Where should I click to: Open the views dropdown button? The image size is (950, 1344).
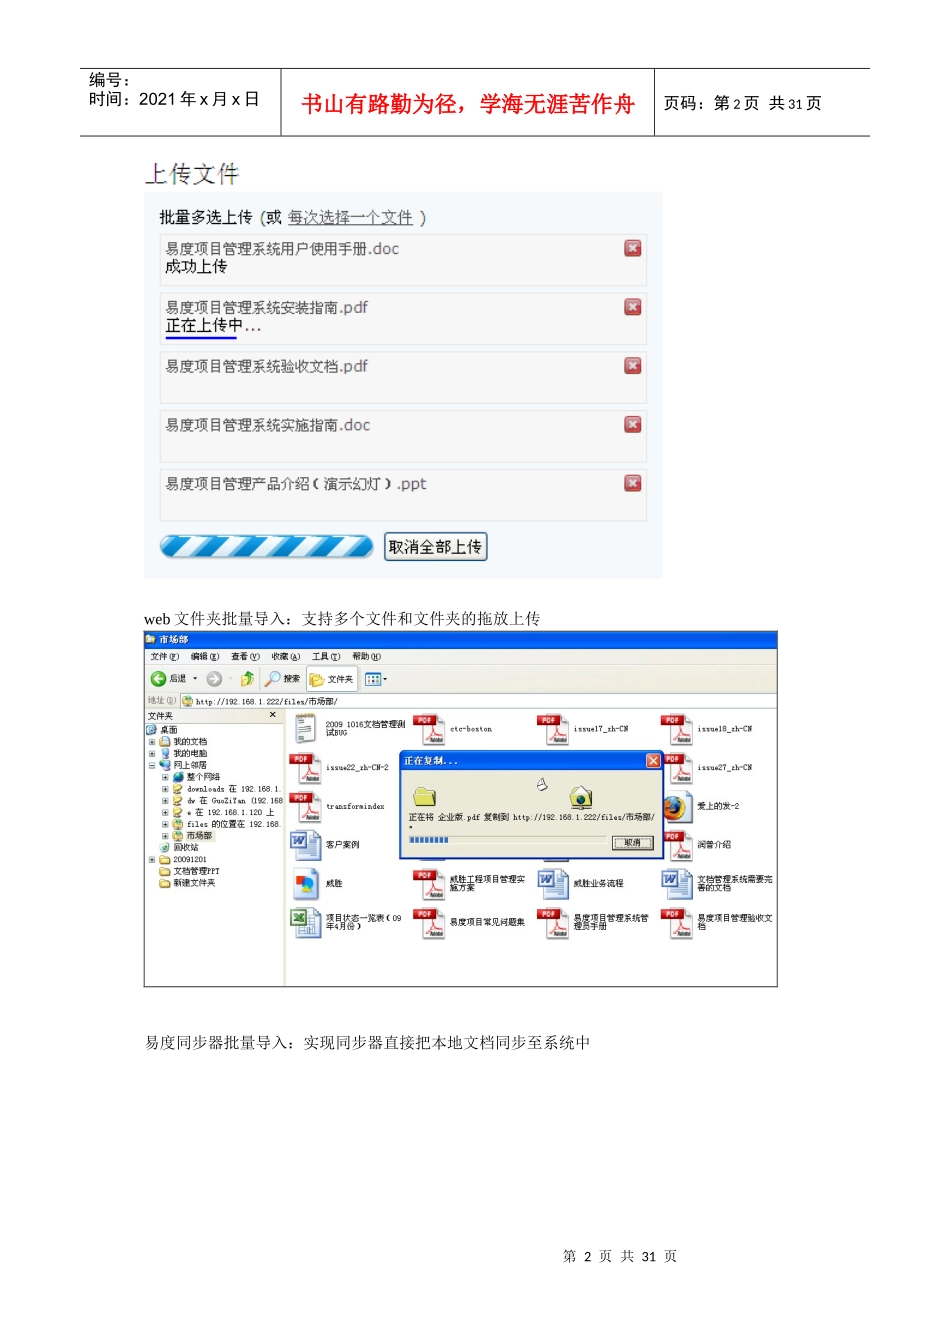tap(376, 679)
